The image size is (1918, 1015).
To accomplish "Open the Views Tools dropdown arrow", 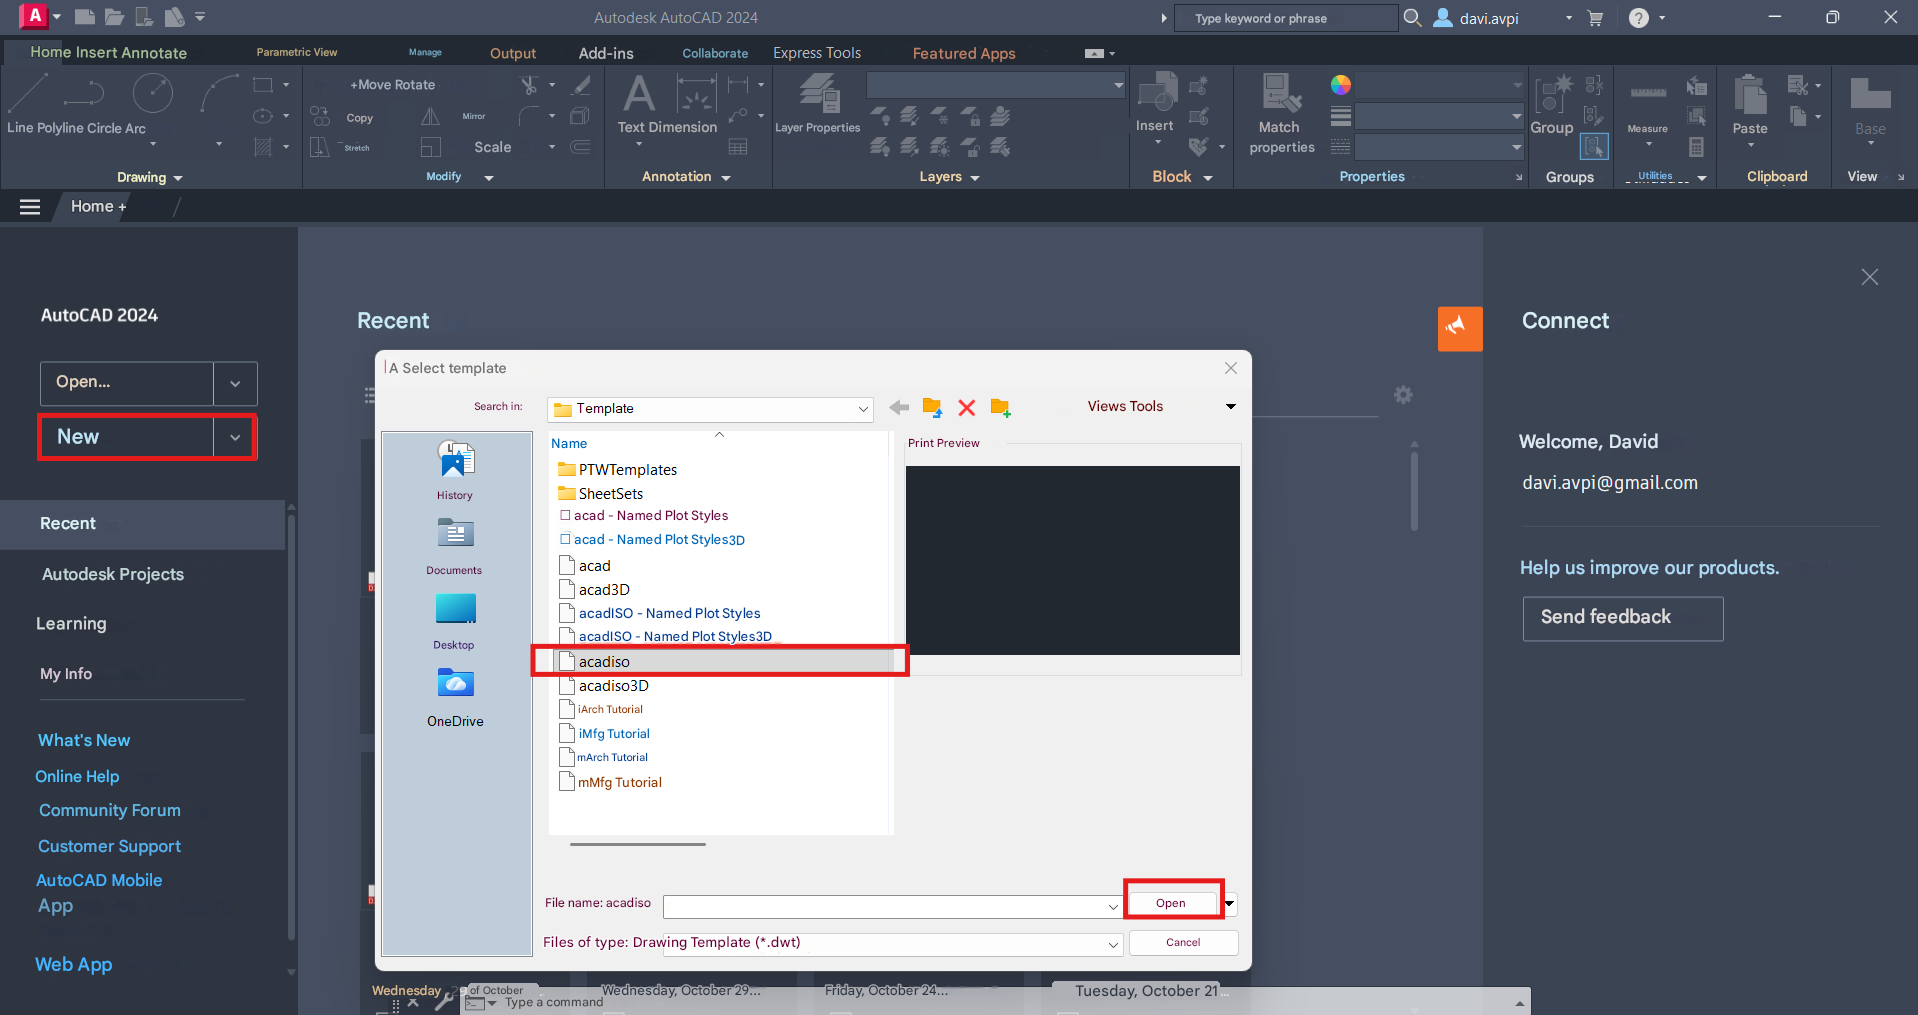I will pyautogui.click(x=1231, y=406).
